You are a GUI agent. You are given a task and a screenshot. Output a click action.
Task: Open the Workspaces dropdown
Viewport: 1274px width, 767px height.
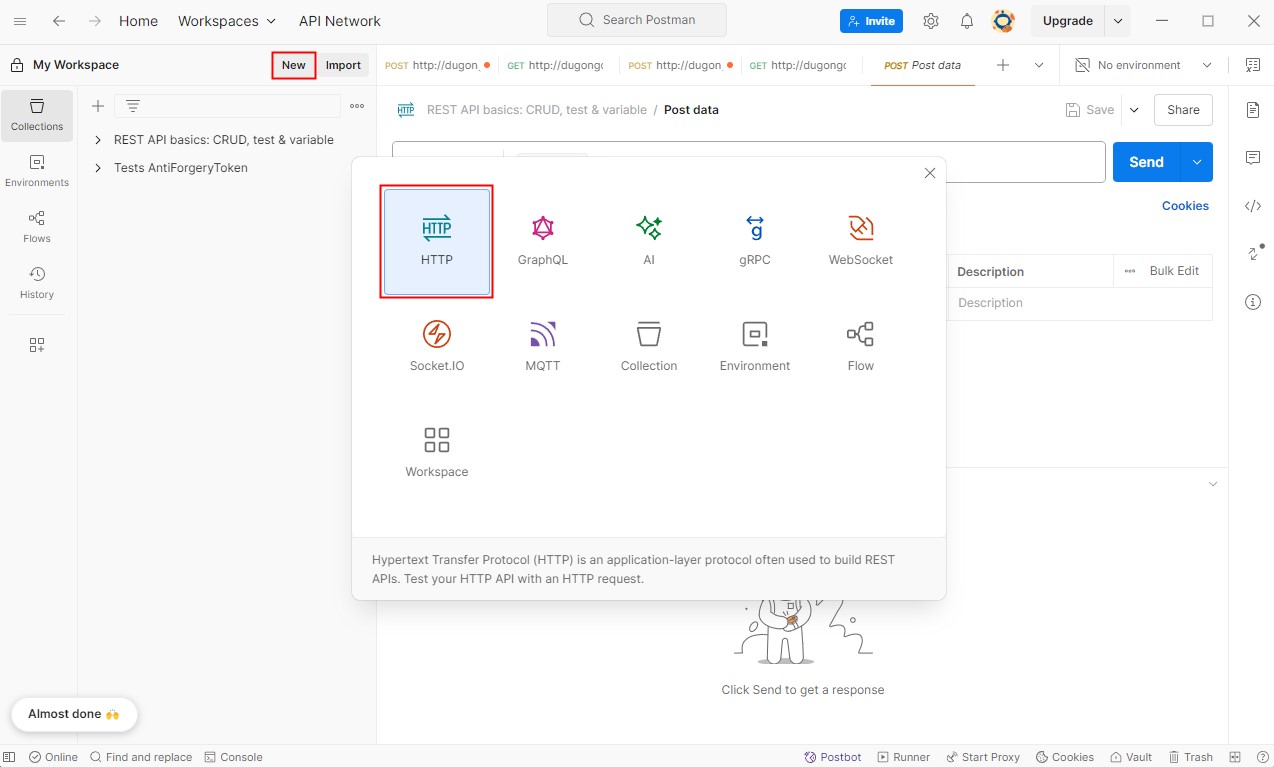click(227, 21)
